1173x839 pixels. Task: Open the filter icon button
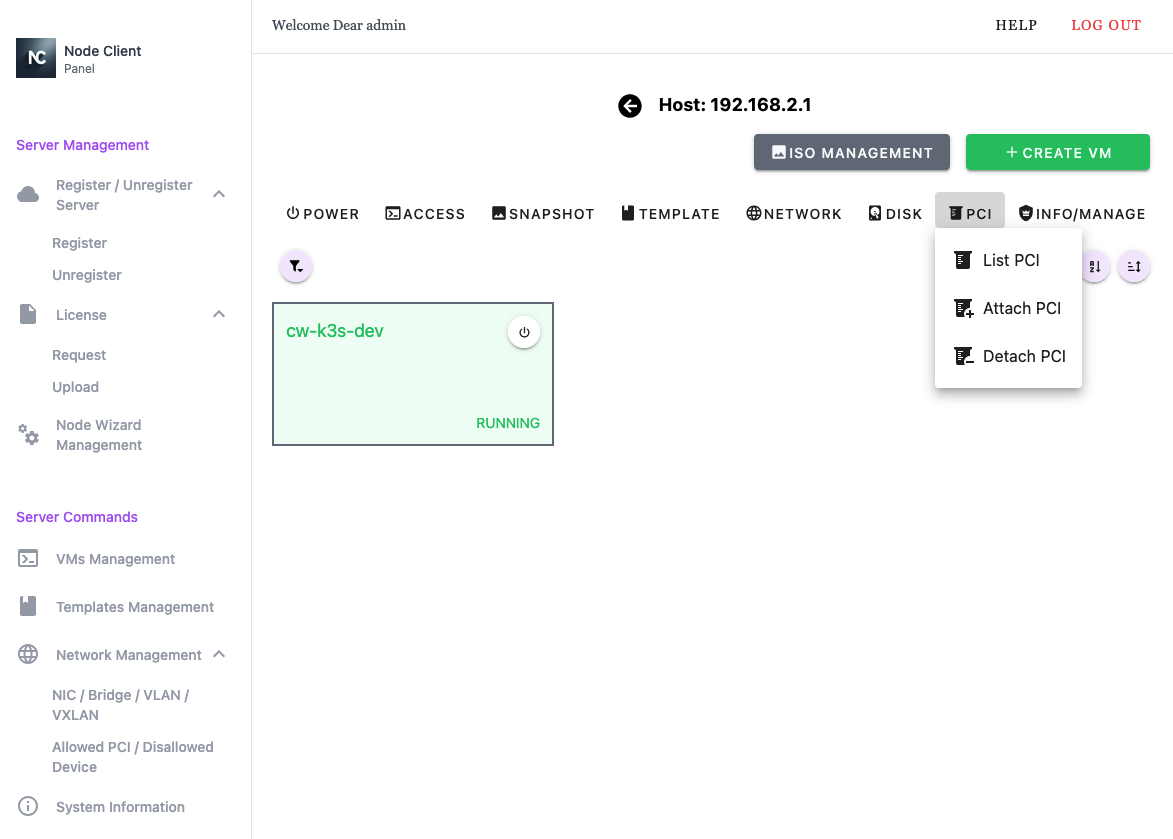[296, 266]
